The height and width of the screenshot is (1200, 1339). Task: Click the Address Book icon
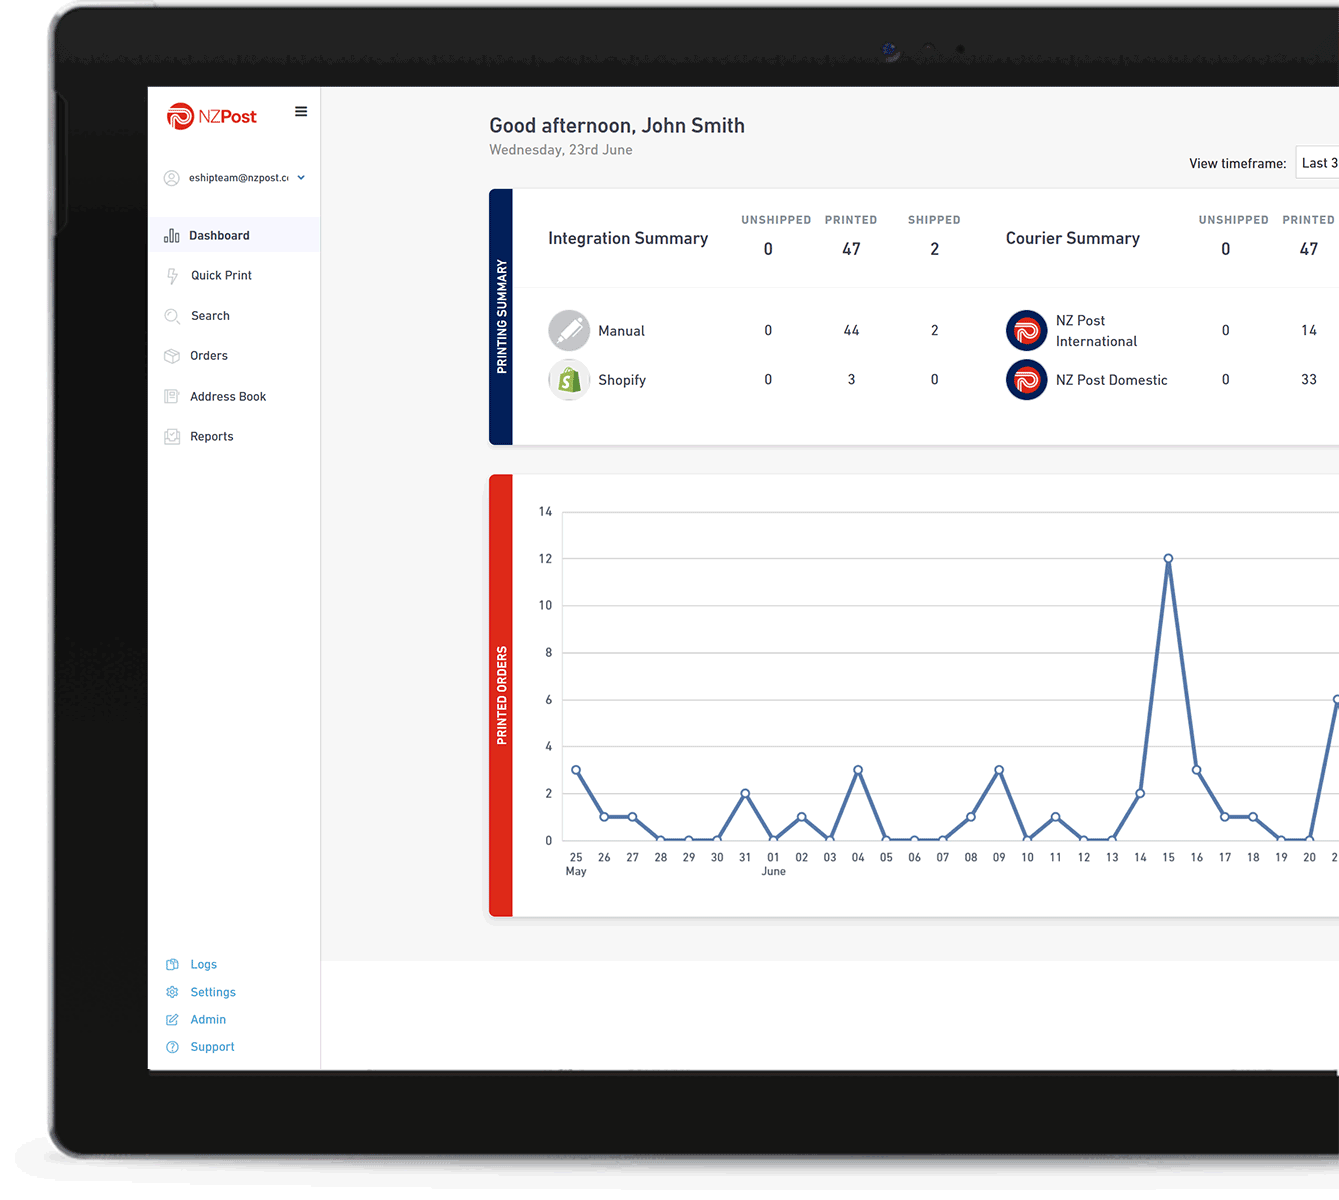click(x=172, y=397)
